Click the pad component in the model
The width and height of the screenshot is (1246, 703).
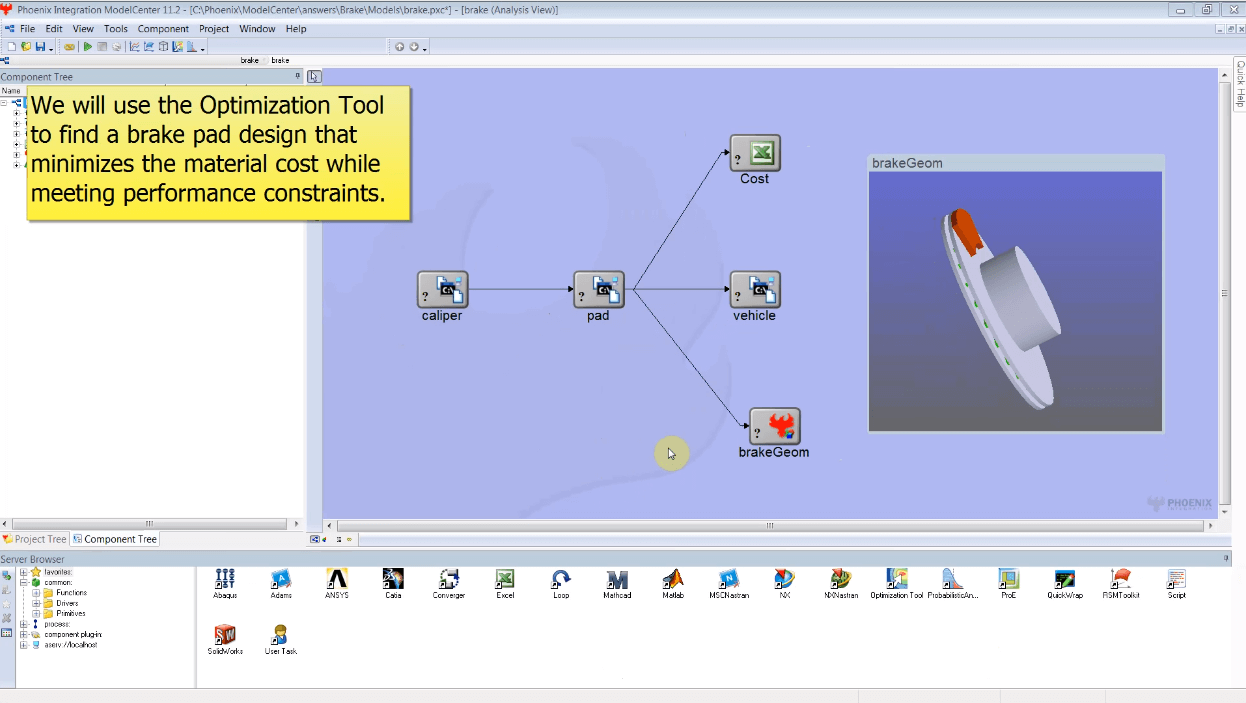[598, 290]
